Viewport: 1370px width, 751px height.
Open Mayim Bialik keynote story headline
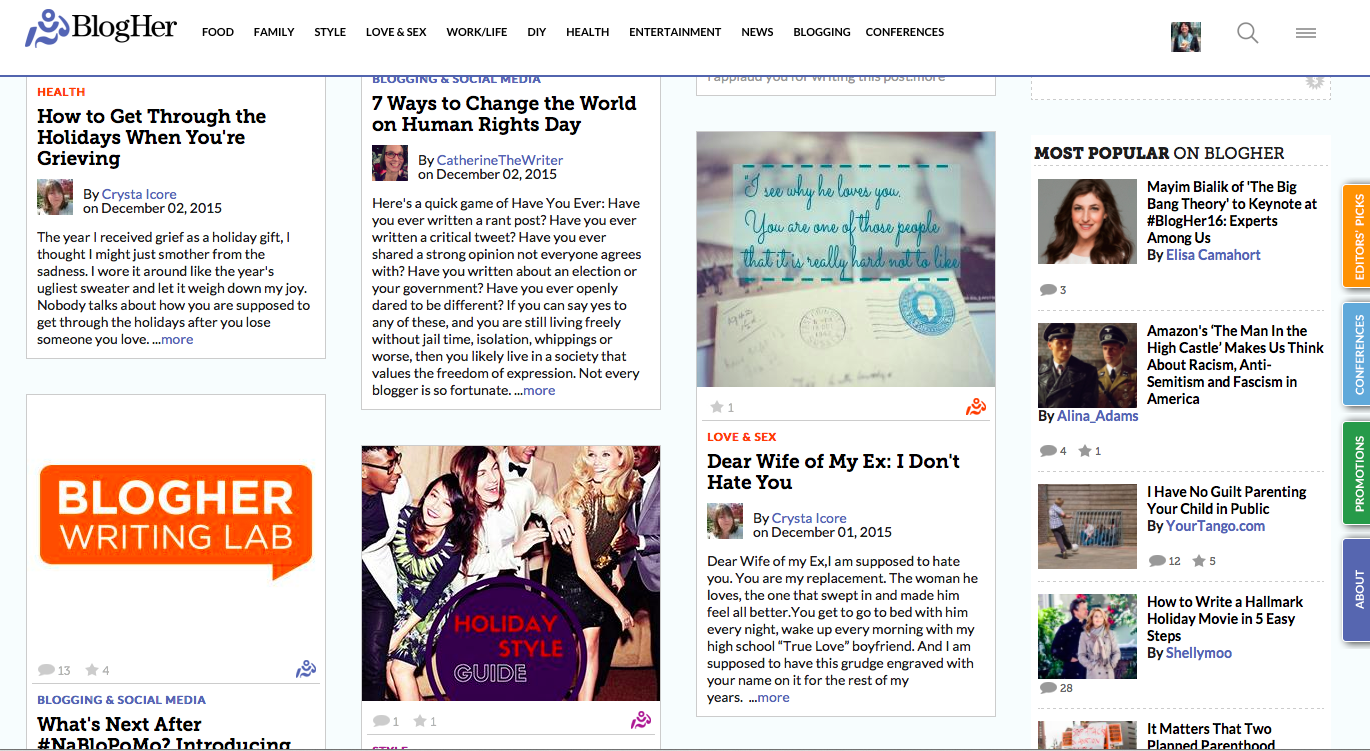pyautogui.click(x=1232, y=212)
